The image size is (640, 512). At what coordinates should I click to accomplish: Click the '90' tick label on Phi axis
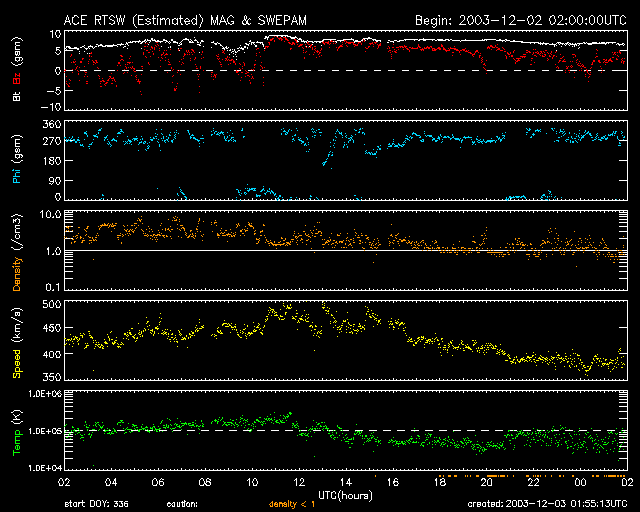[55, 180]
